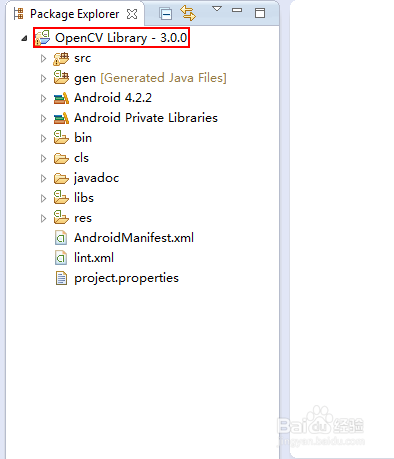The image size is (394, 459).
Task: Click the Android Private Libraries icon
Action: click(x=61, y=118)
